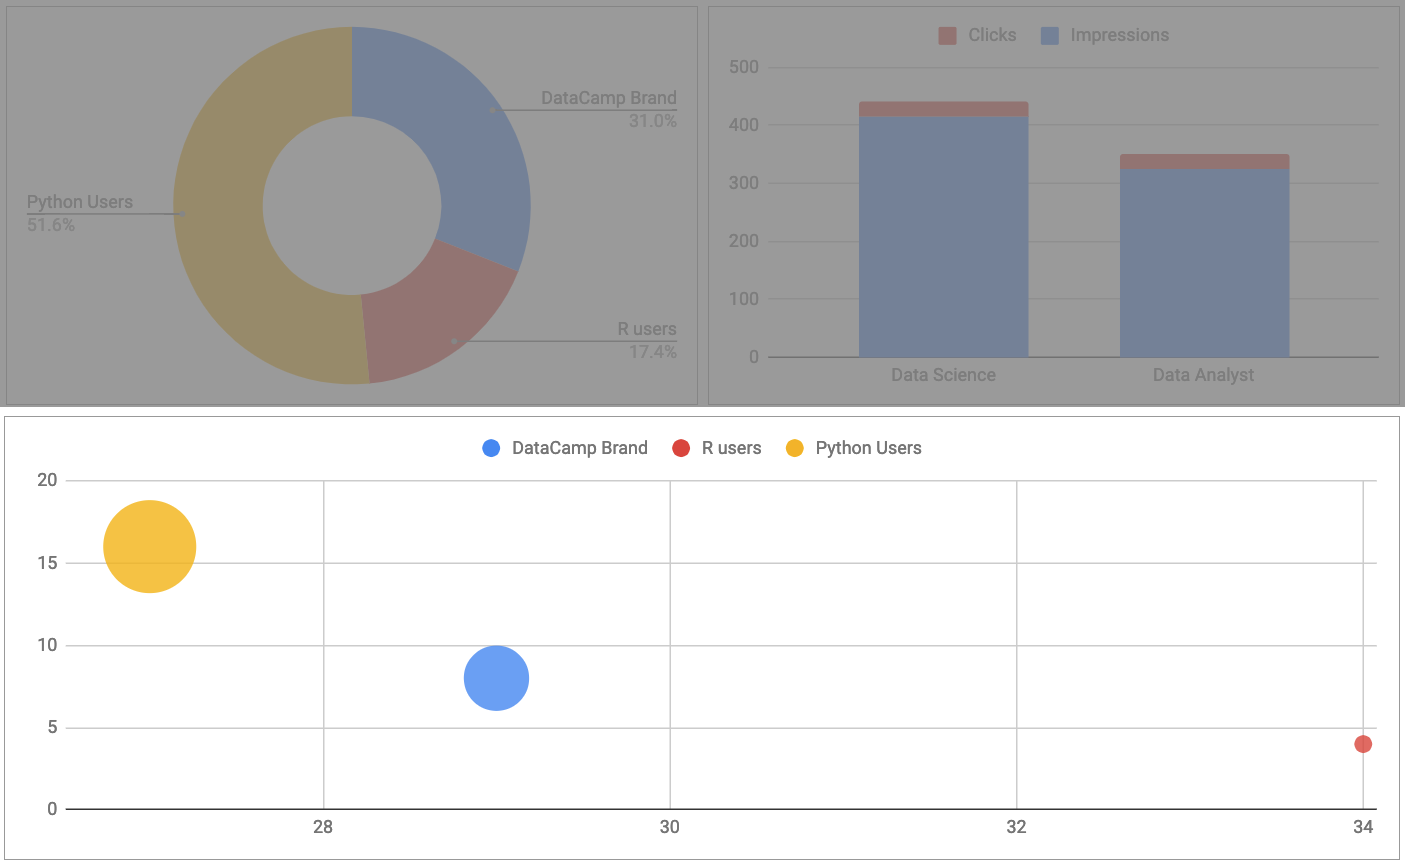Click the Clicks legend swatch in bar chart
The width and height of the screenshot is (1405, 865).
947,35
